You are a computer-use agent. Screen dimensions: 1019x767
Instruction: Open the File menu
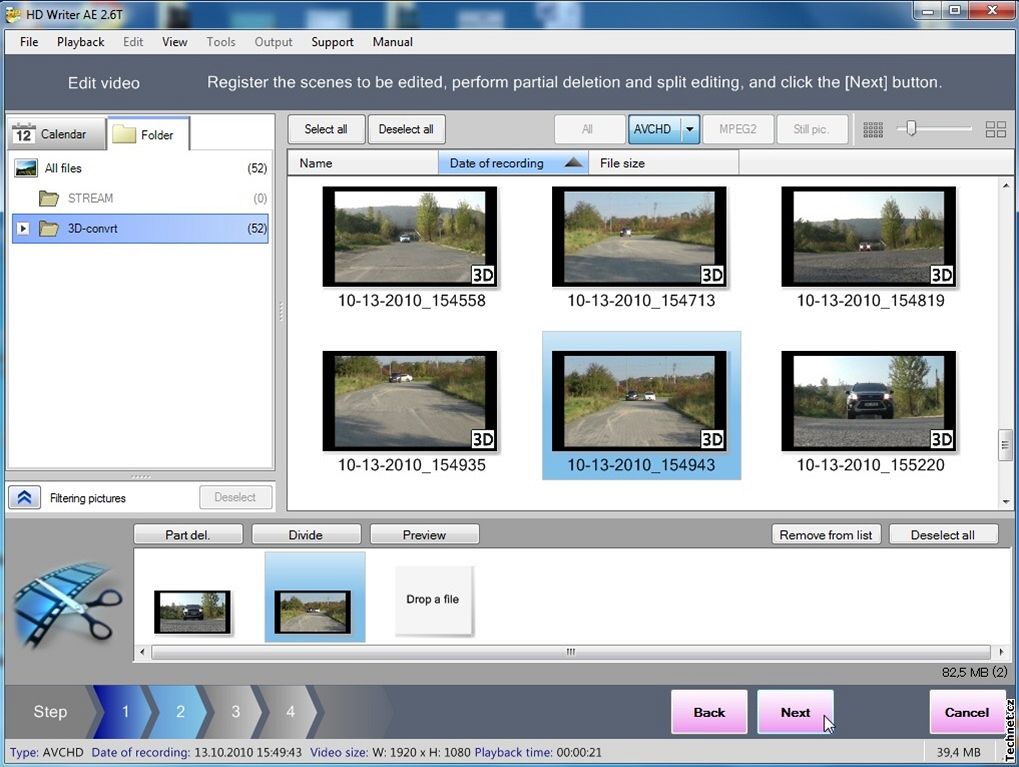point(29,42)
